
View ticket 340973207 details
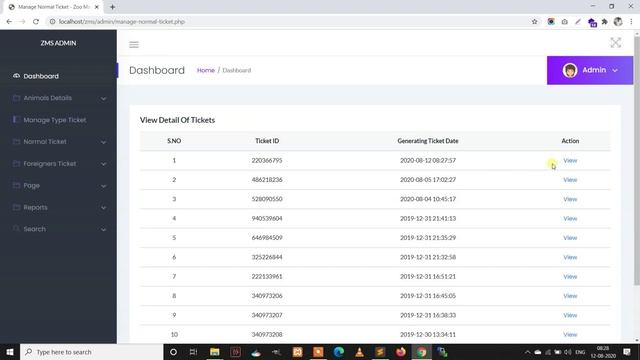coord(570,315)
